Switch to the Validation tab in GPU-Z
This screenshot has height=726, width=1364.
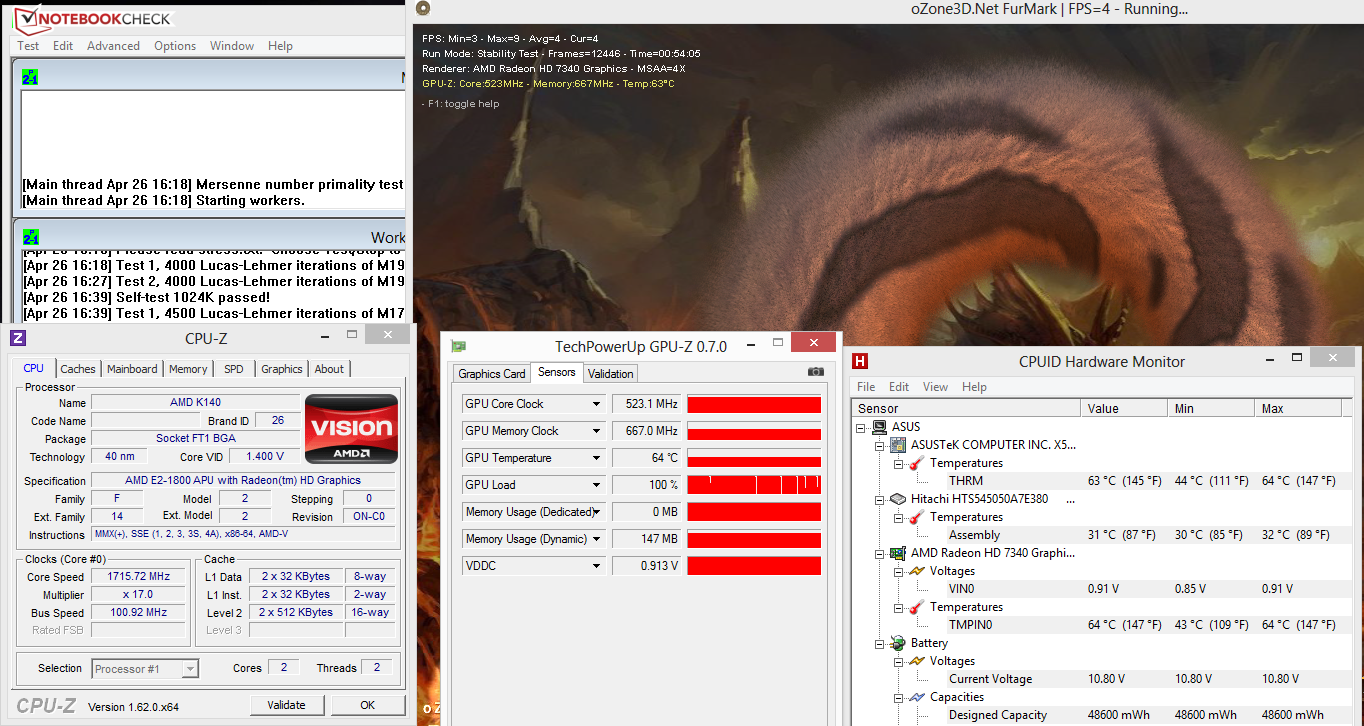point(610,374)
